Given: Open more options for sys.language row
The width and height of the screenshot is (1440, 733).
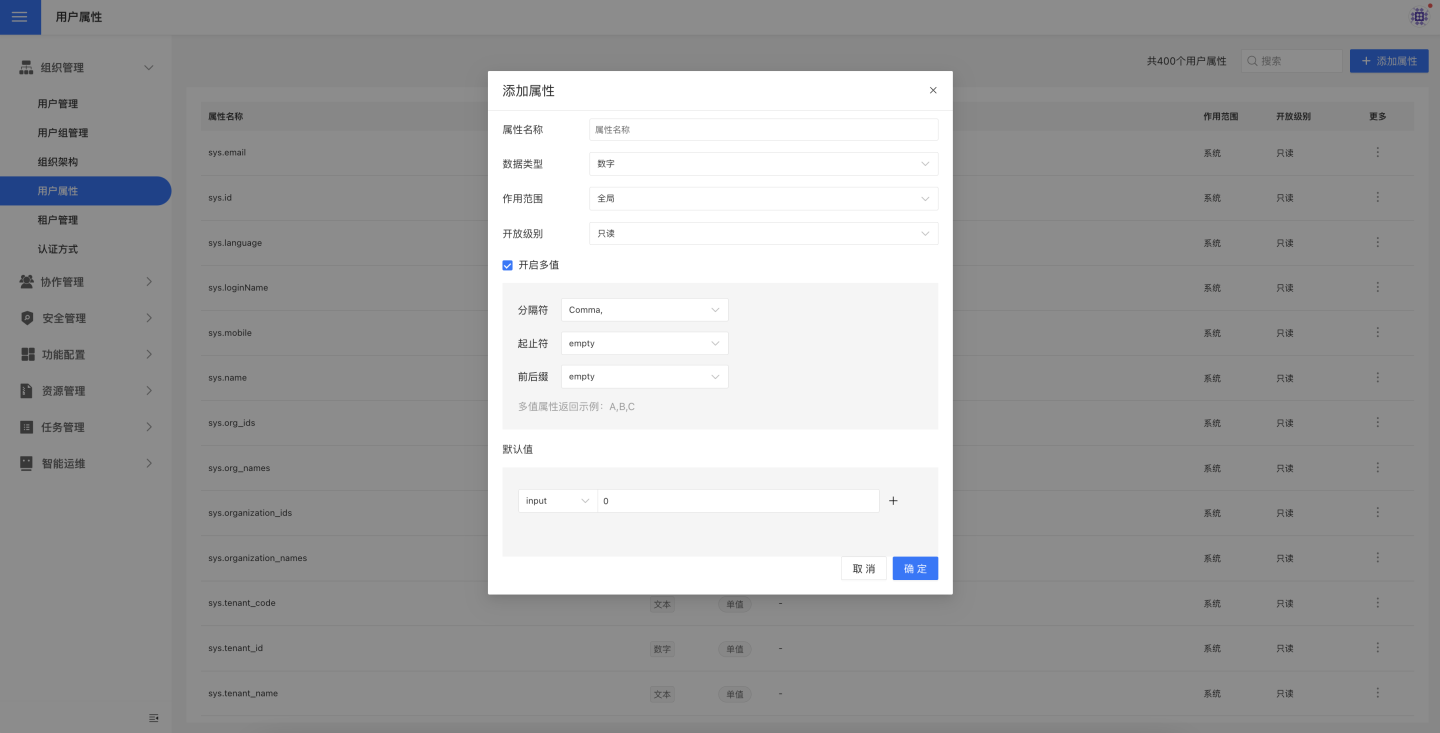Looking at the screenshot, I should [1378, 243].
